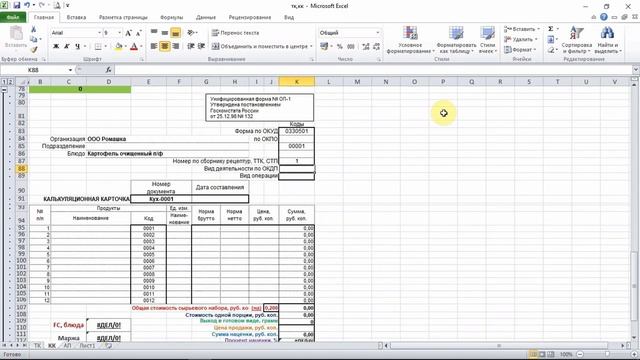The height and width of the screenshot is (360, 640).
Task: Open Форматировать как таблицу gallery
Action: 456,40
